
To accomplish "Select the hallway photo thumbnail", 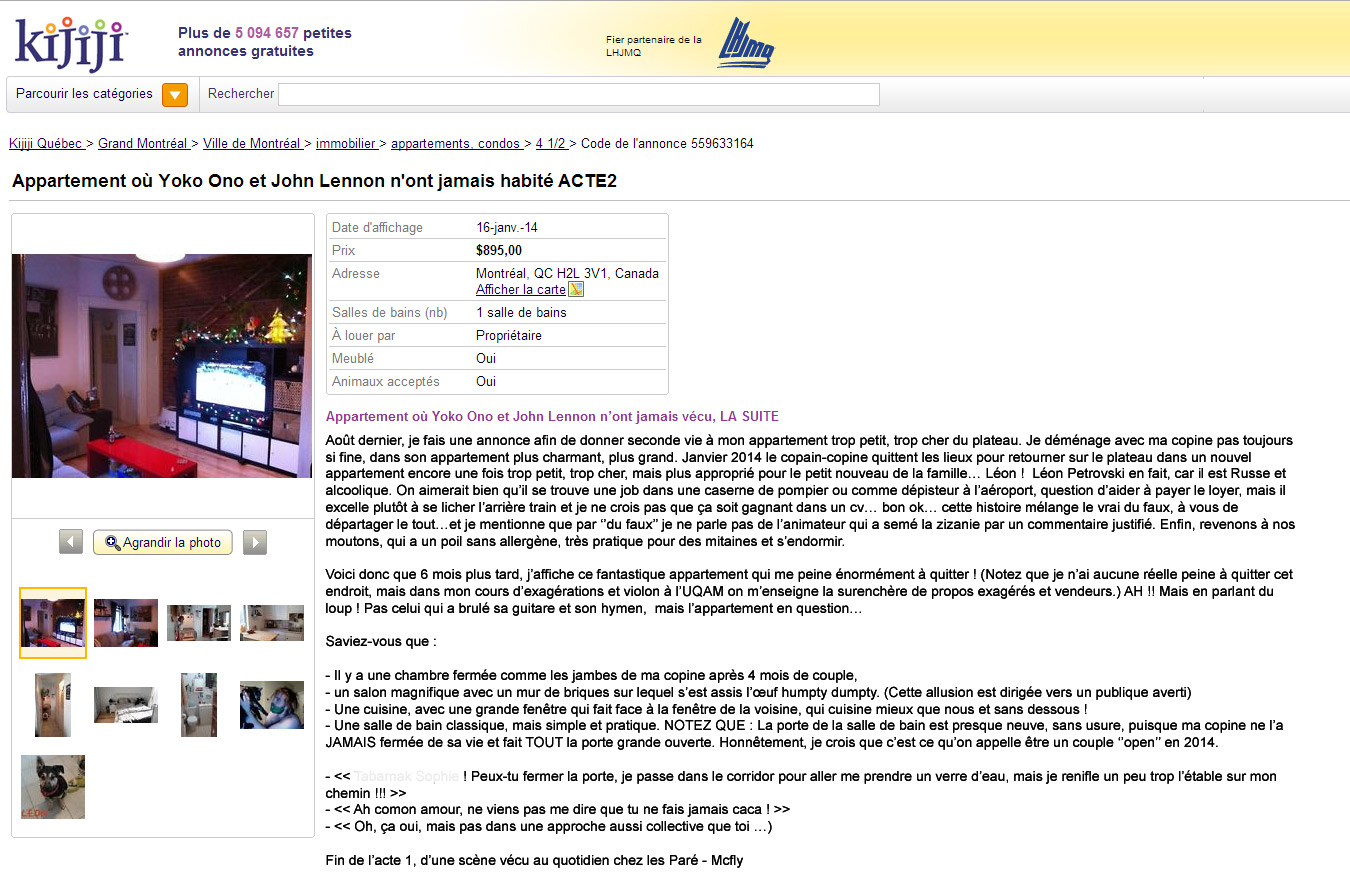I will click(x=53, y=705).
